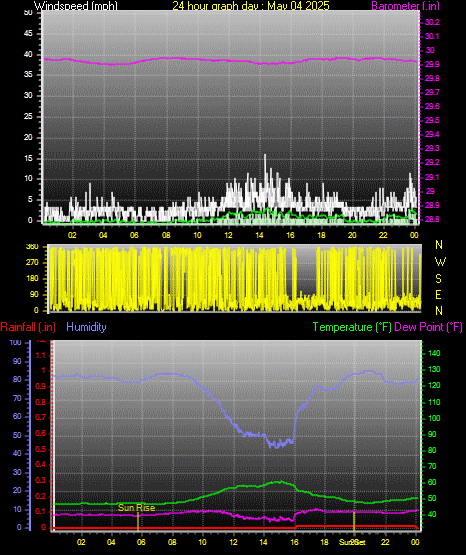This screenshot has height=555, width=466.
Task: Click the red "Rainfall (.in)" legend label
Action: (x=28, y=327)
